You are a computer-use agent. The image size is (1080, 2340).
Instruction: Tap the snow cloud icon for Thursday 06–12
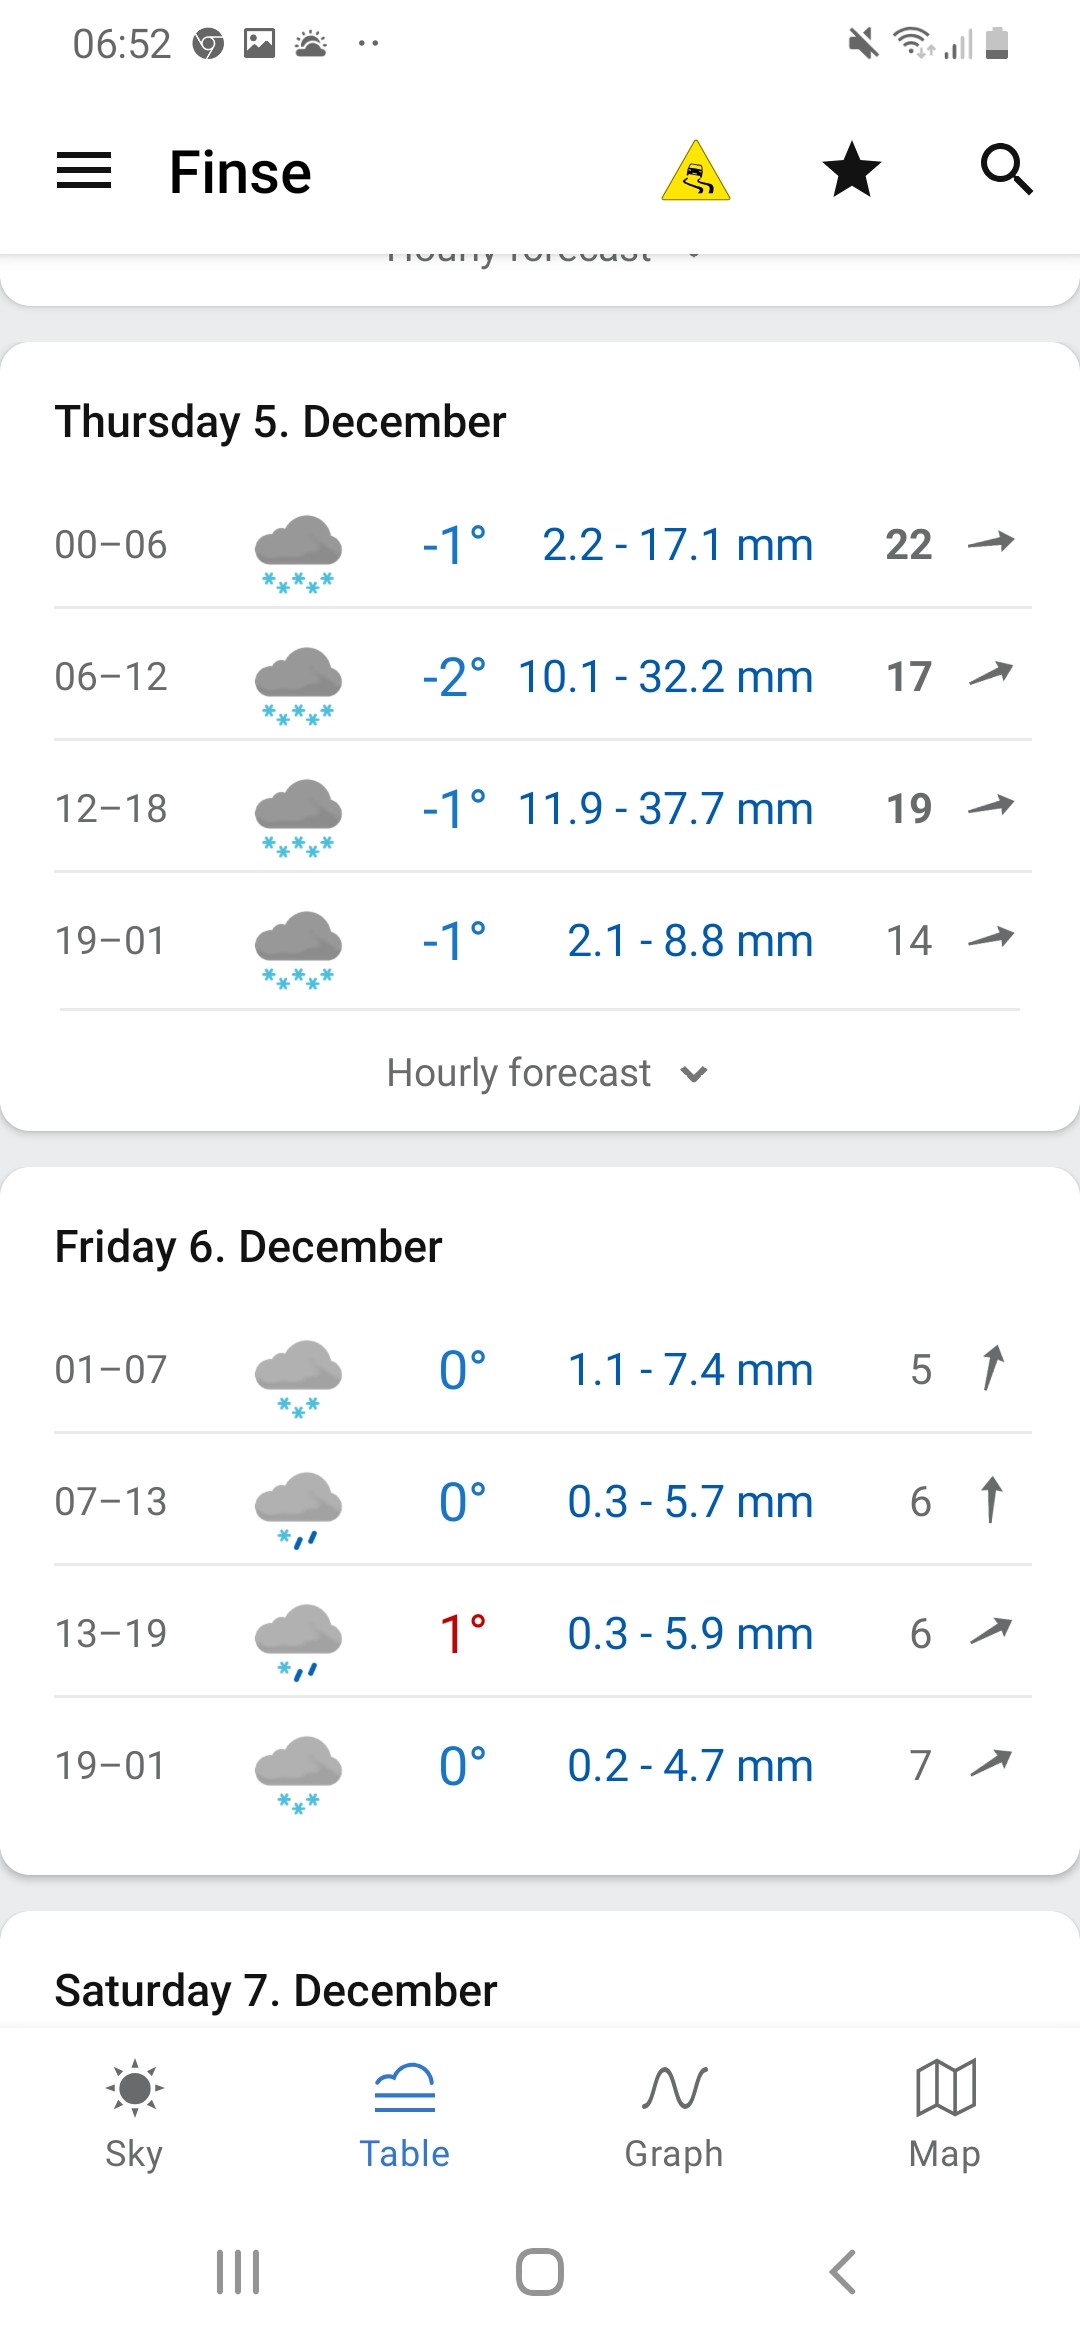(x=298, y=682)
